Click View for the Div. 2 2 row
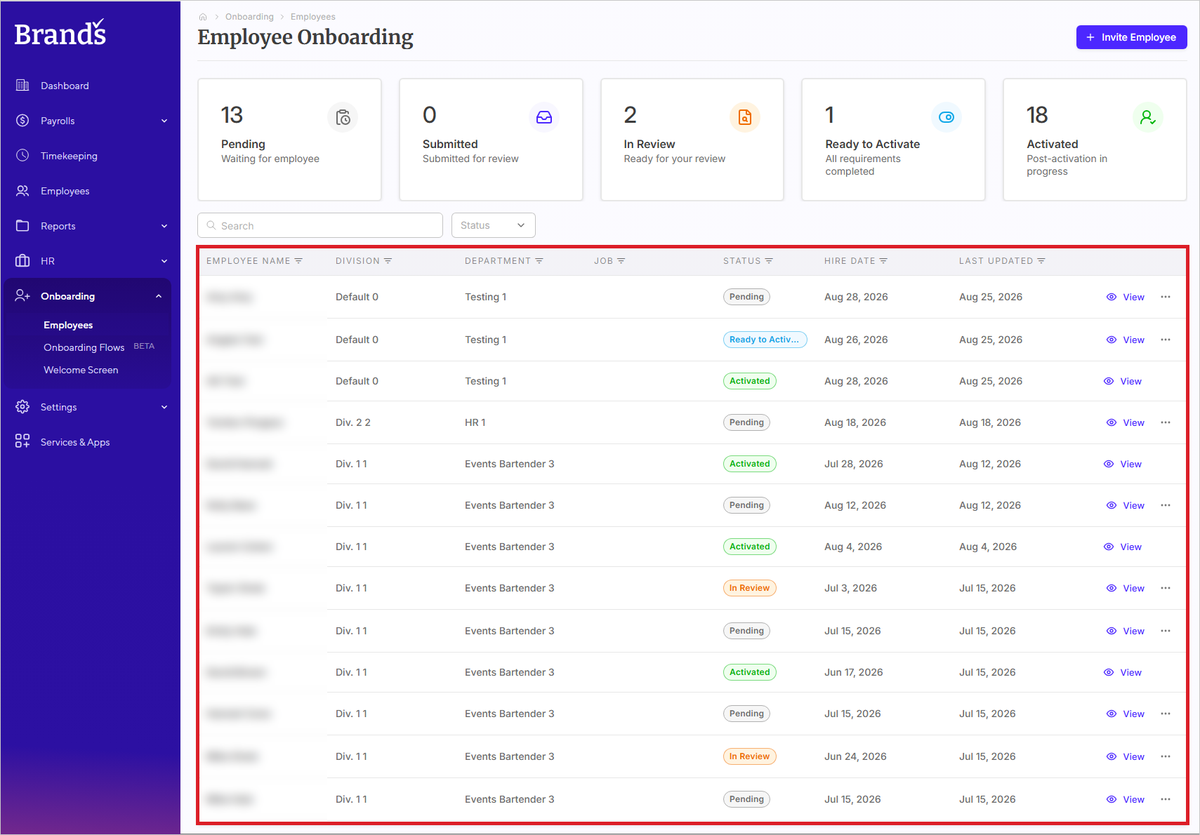This screenshot has width=1200, height=835. click(x=1125, y=423)
